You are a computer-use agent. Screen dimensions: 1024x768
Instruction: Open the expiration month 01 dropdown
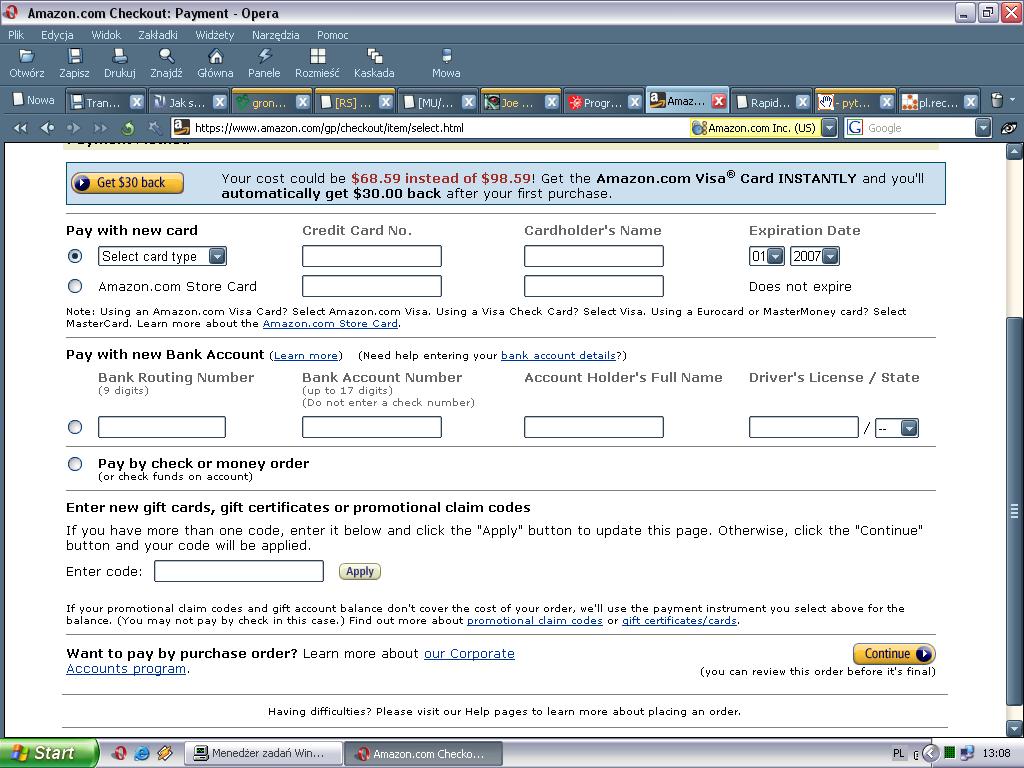[x=766, y=256]
